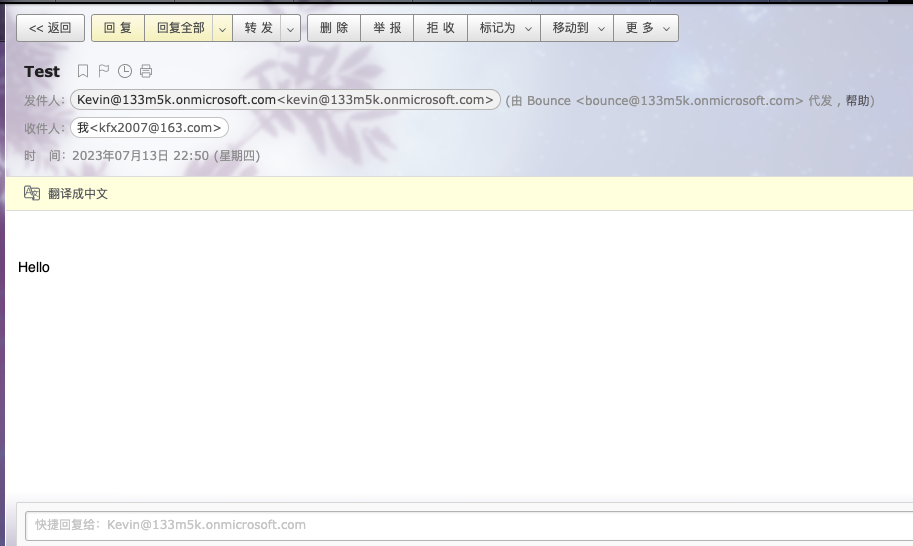Open the 标记为 dropdown

(x=504, y=28)
